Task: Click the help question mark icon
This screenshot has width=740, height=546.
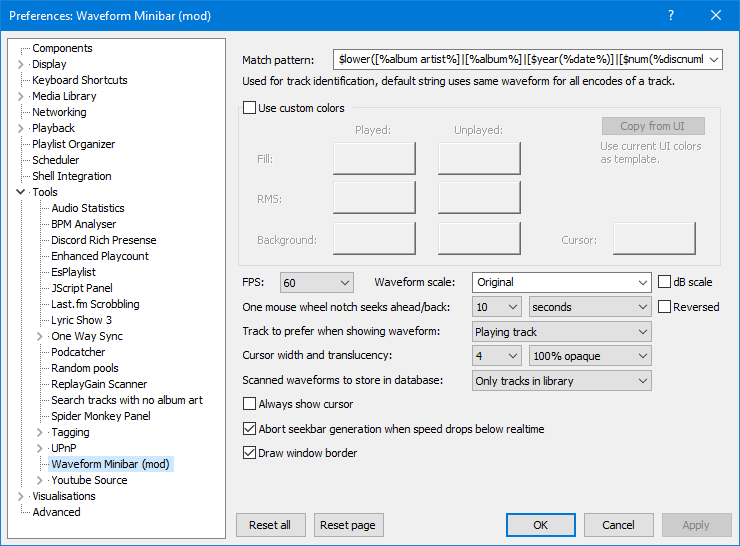Action: [669, 15]
